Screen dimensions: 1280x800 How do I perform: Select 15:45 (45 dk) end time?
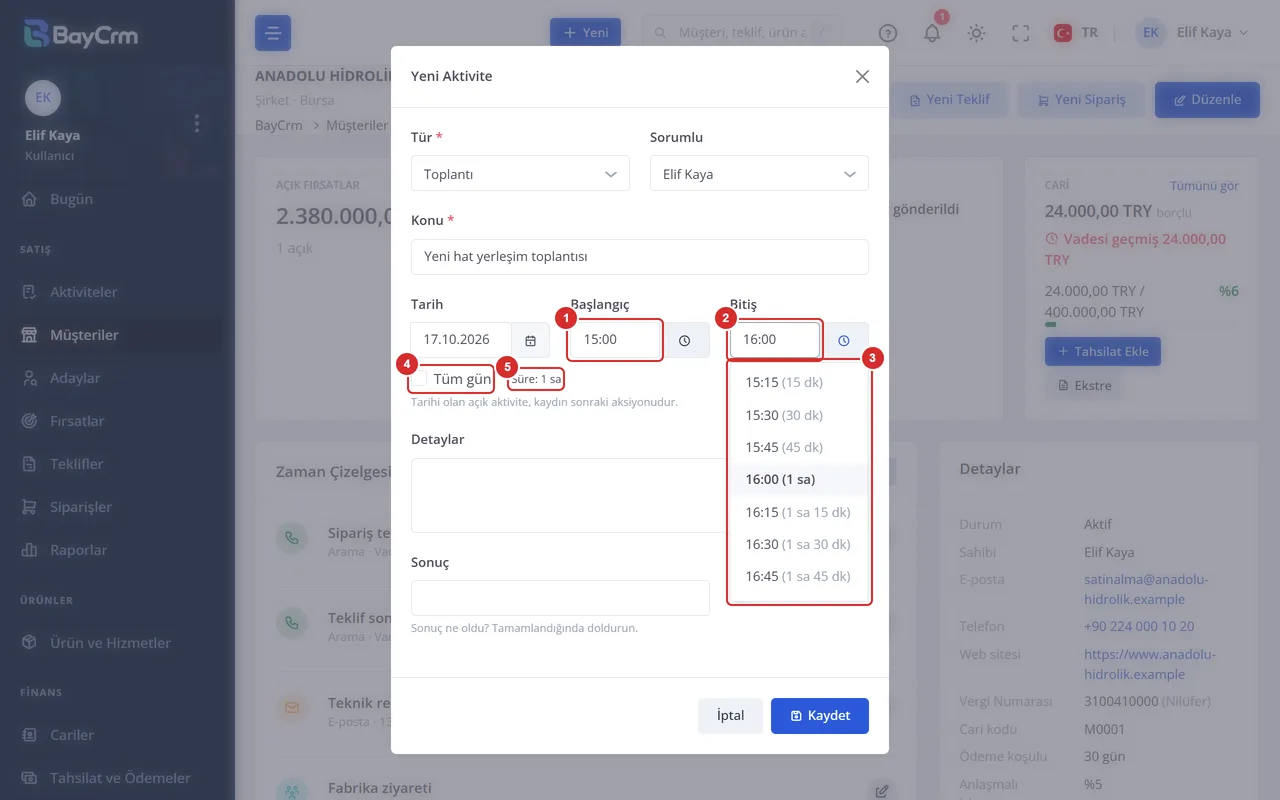pyautogui.click(x=798, y=447)
